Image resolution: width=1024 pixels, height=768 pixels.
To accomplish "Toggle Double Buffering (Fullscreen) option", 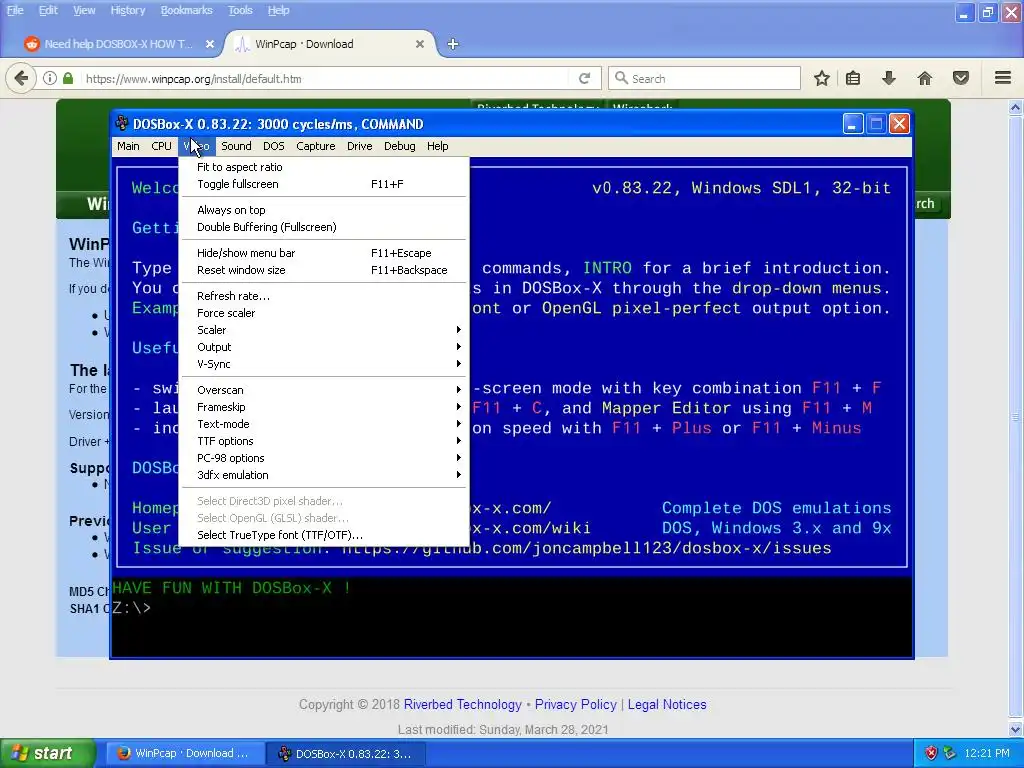I will click(x=324, y=227).
